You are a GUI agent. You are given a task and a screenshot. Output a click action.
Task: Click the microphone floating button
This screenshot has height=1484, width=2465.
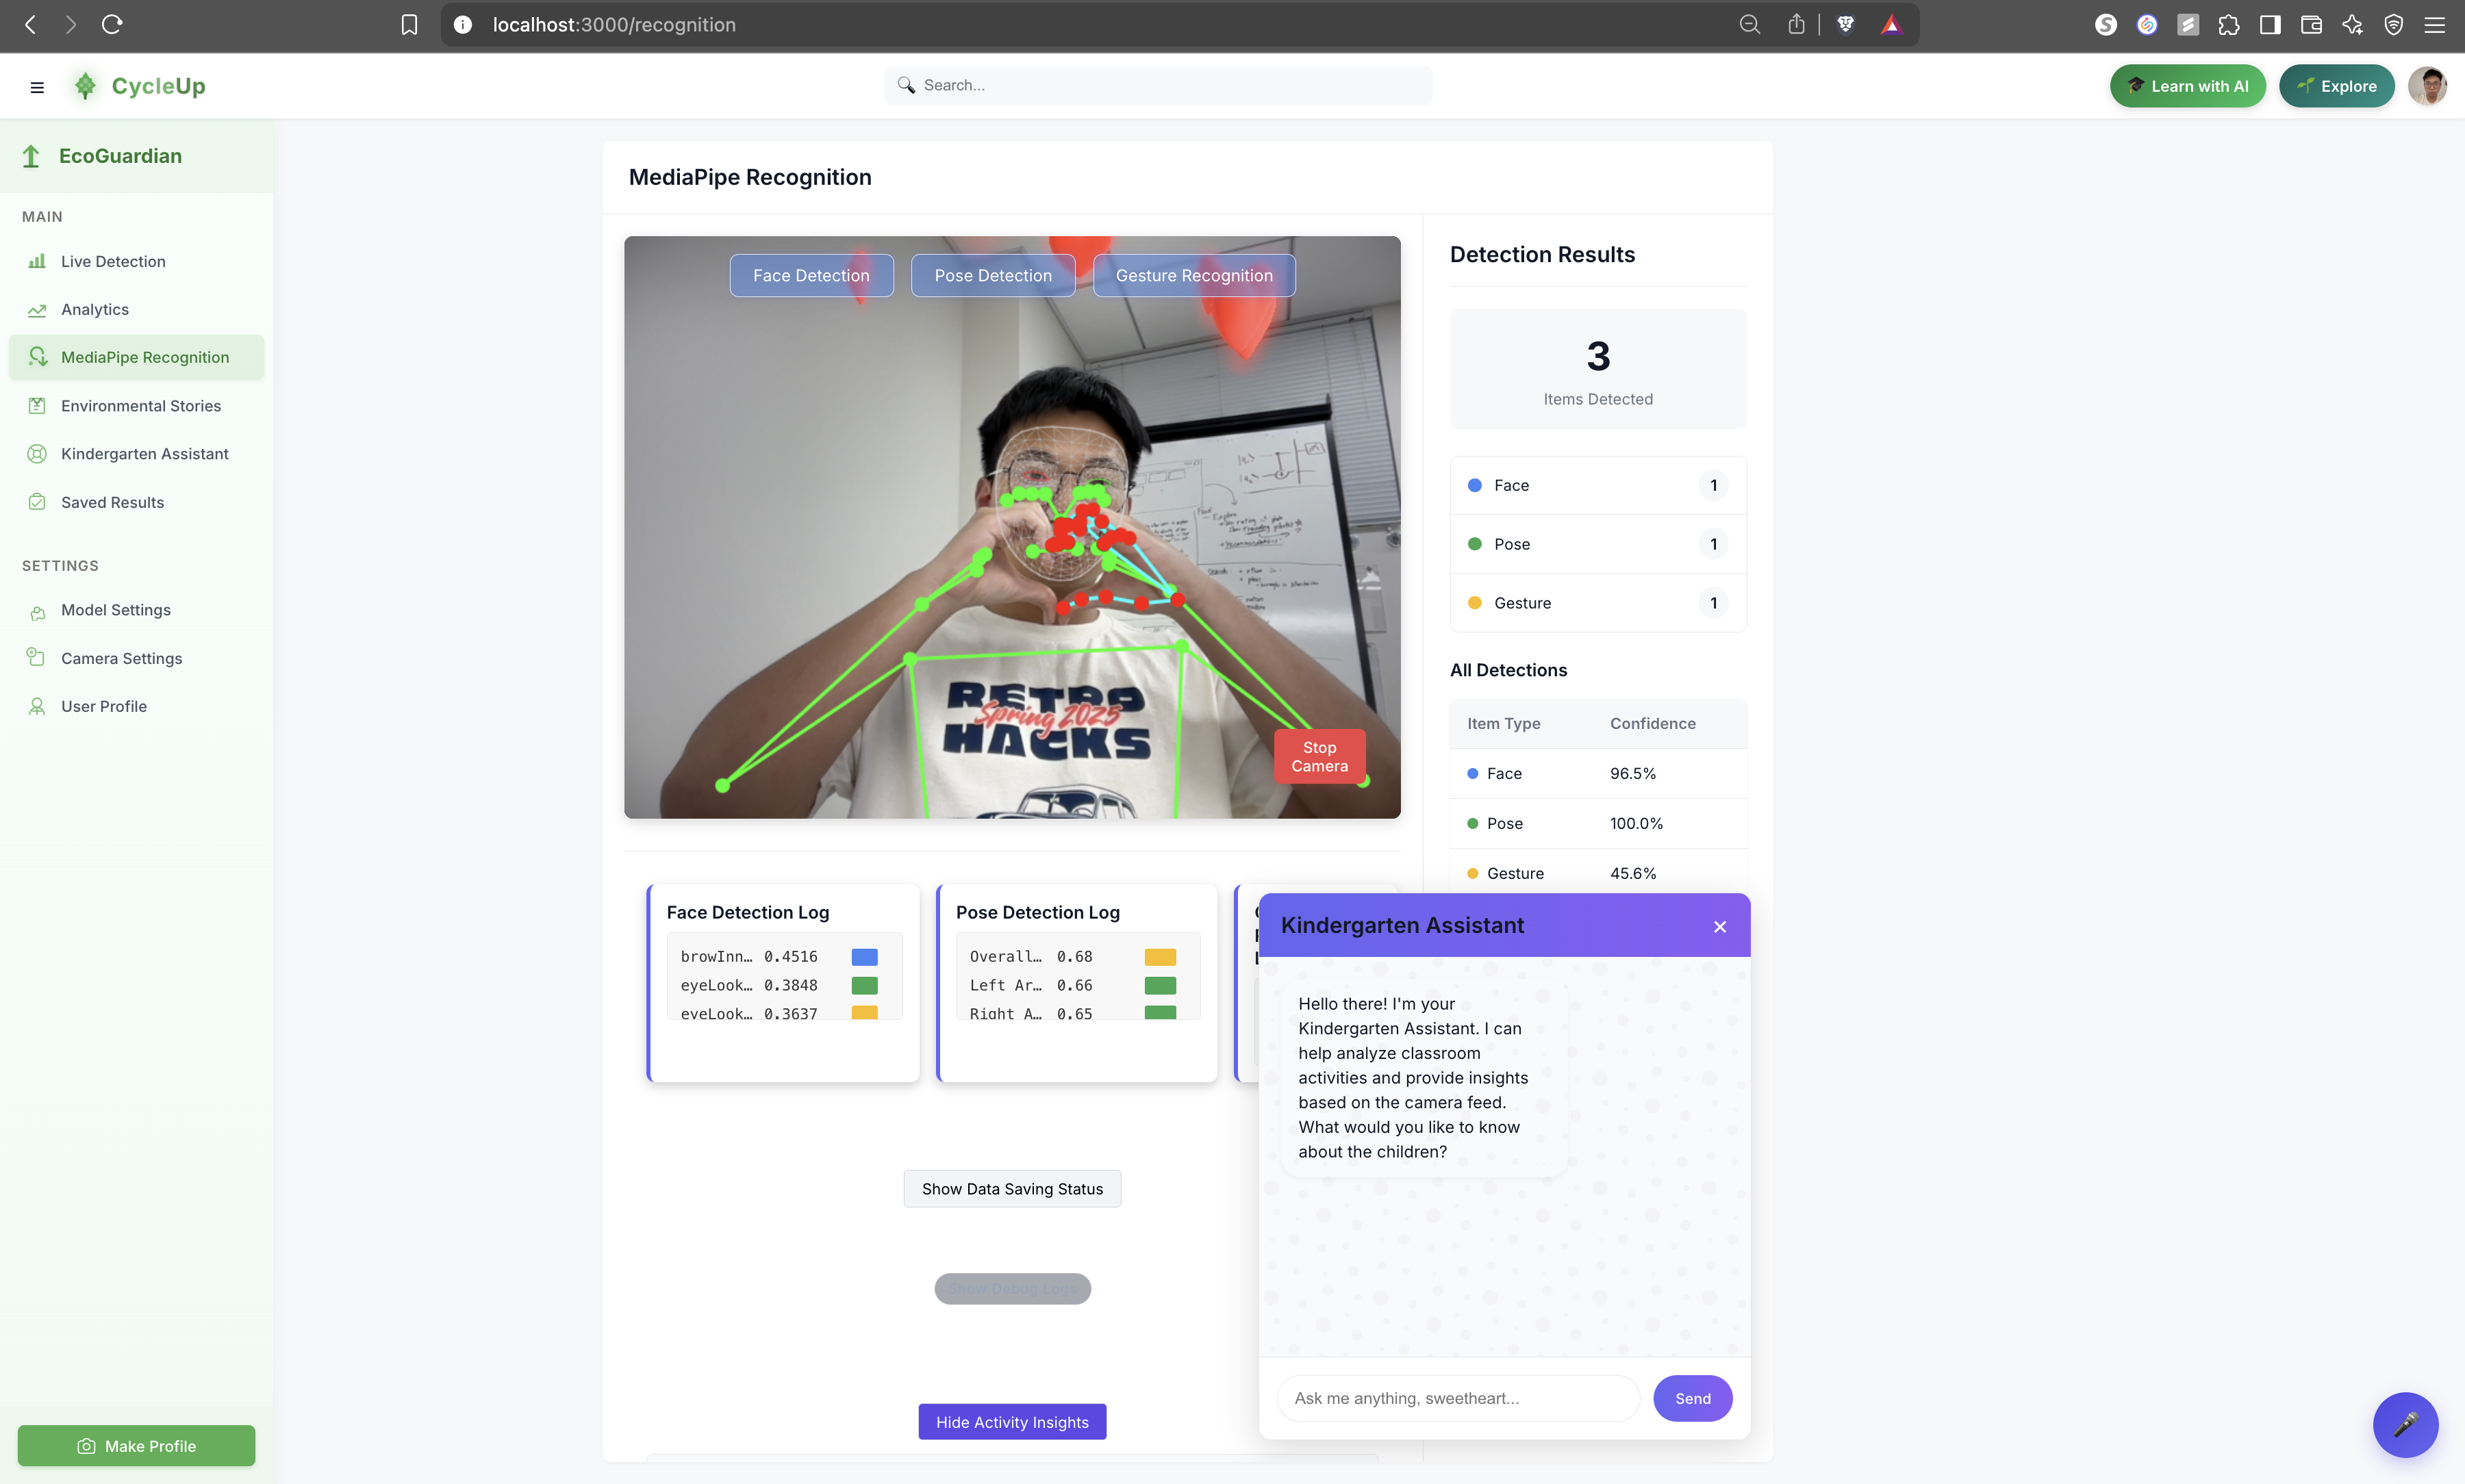[2405, 1424]
